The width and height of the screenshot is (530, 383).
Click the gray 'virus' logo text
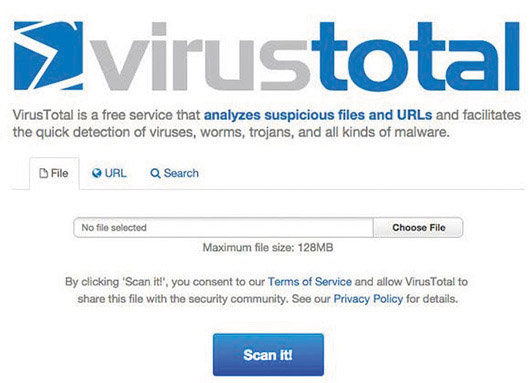click(x=200, y=56)
